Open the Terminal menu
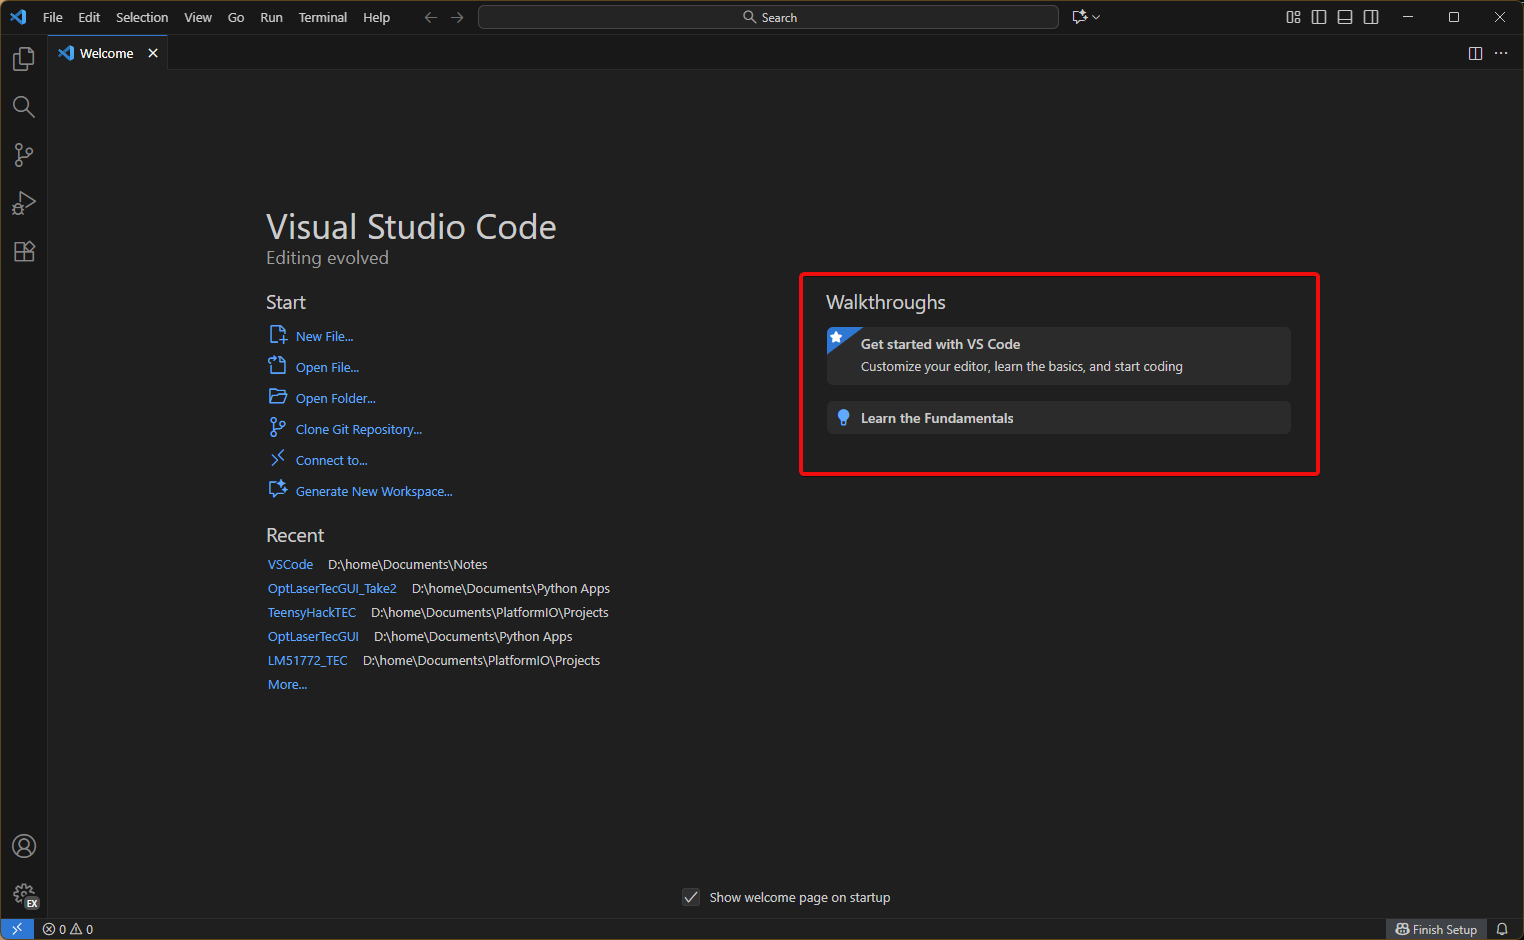 pos(323,17)
